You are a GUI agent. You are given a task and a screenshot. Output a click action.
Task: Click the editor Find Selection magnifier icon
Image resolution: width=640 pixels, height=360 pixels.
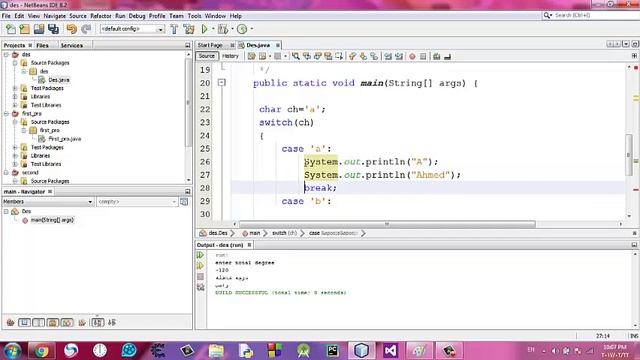[296, 56]
